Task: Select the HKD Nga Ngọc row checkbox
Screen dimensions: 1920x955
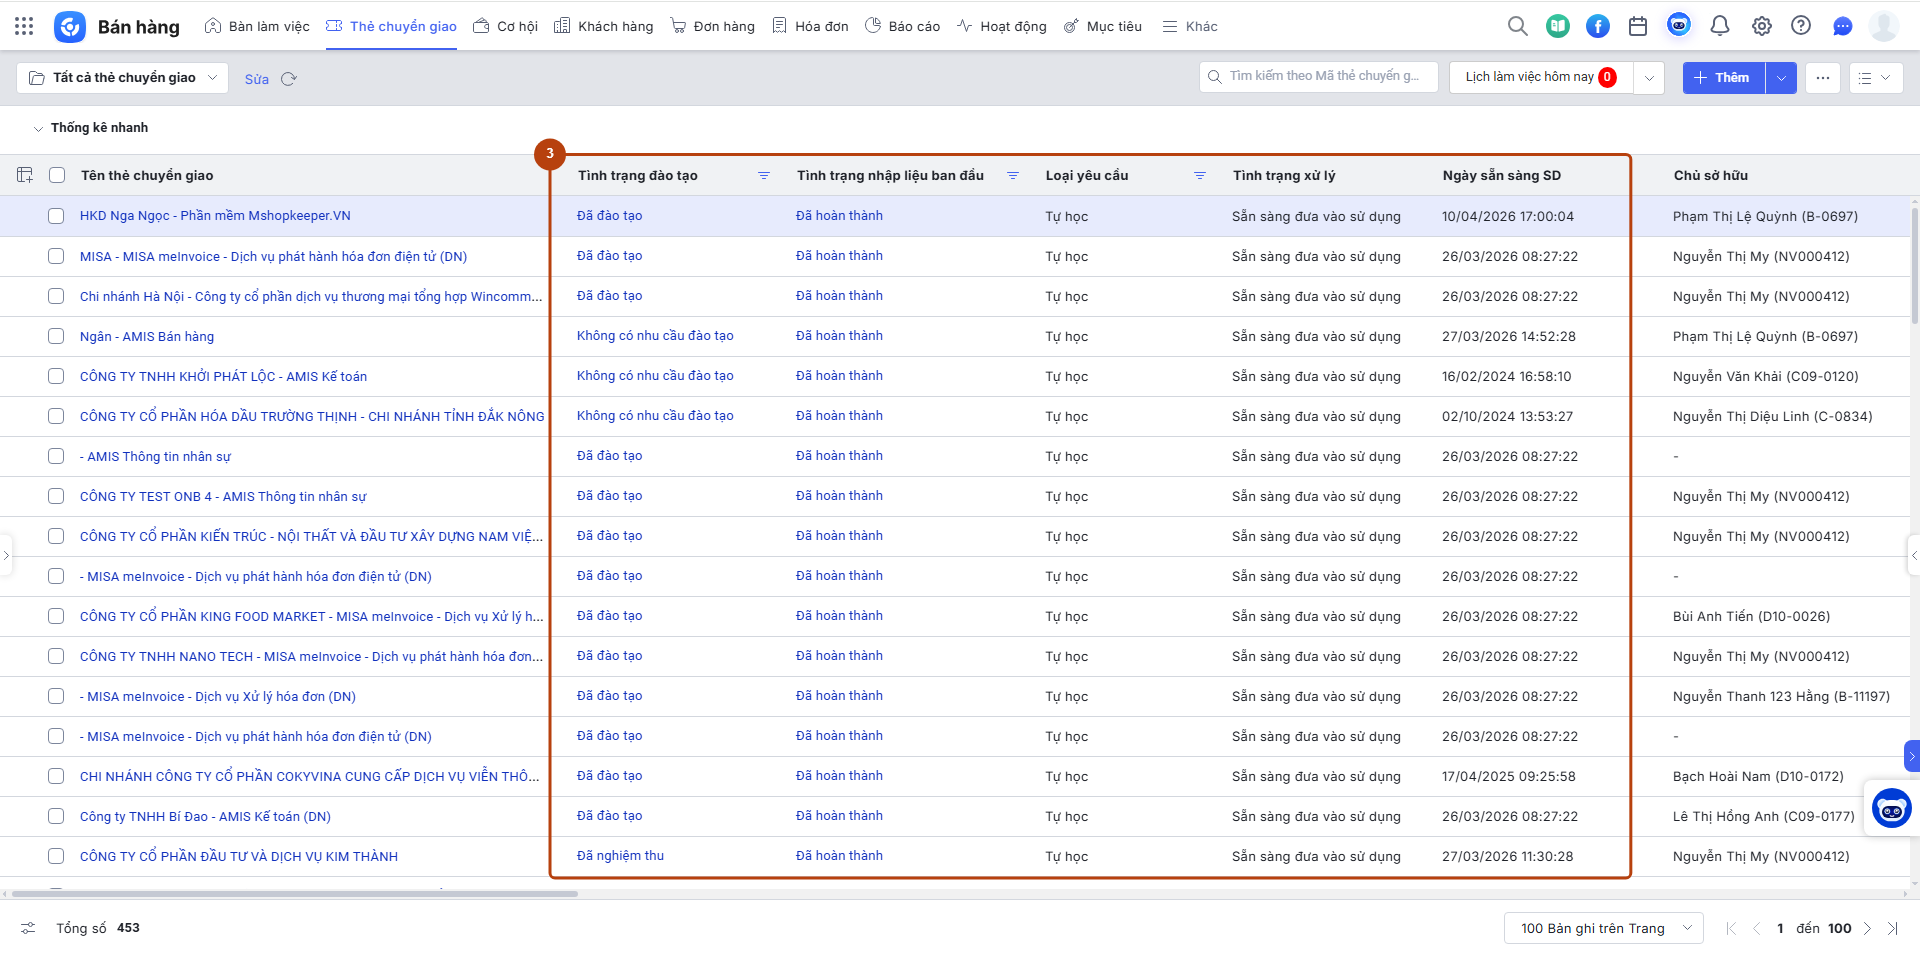Action: [56, 216]
